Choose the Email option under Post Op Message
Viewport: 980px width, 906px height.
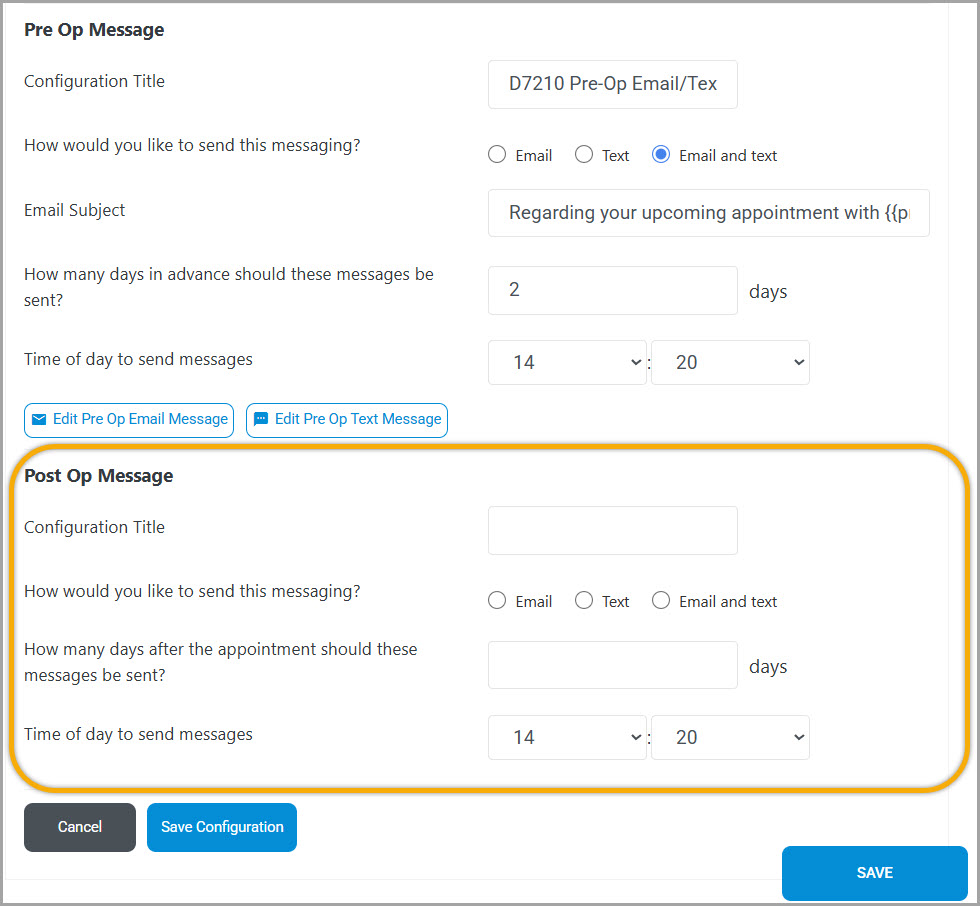pos(497,600)
